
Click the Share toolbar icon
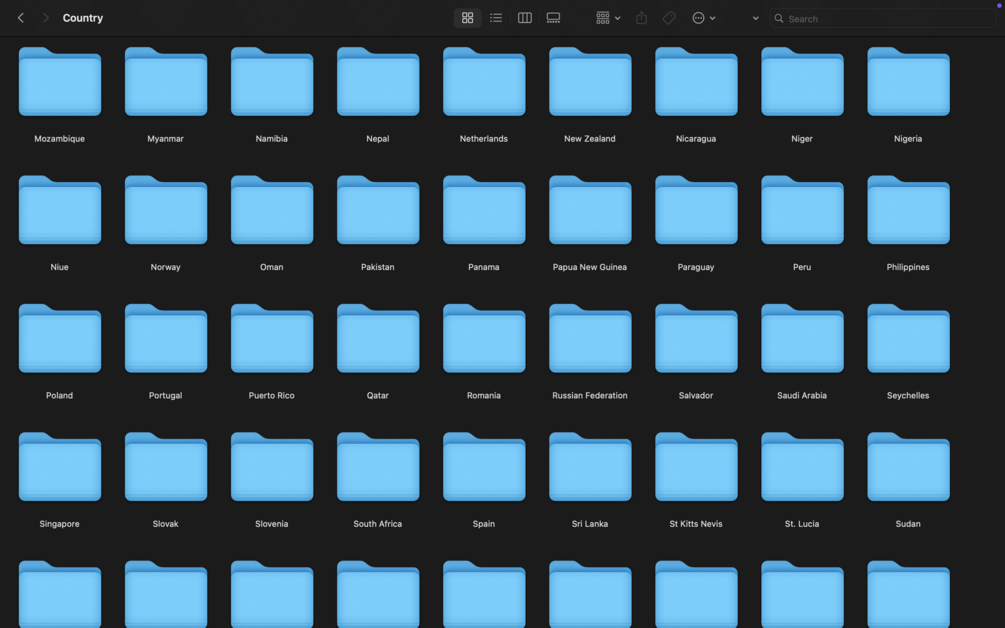pos(642,18)
